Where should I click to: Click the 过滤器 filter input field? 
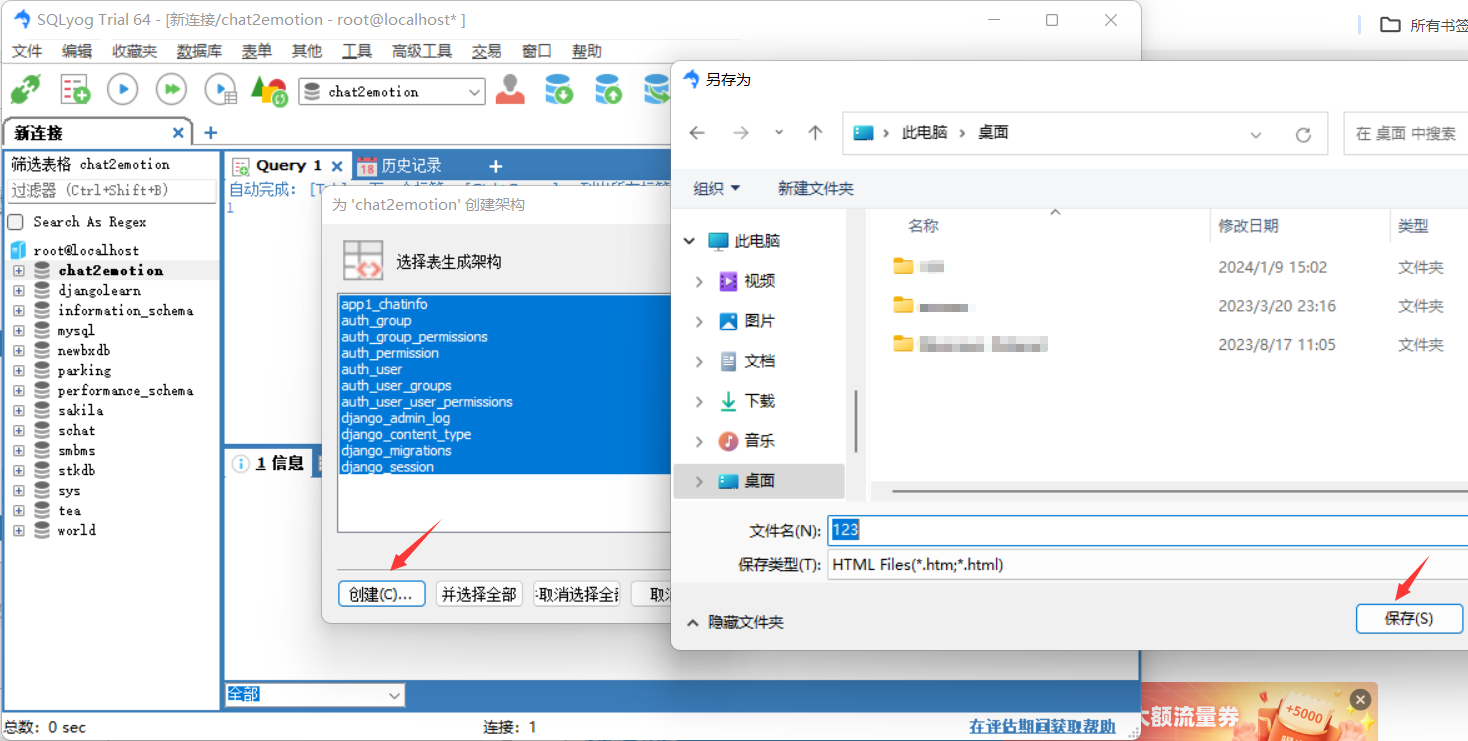112,190
